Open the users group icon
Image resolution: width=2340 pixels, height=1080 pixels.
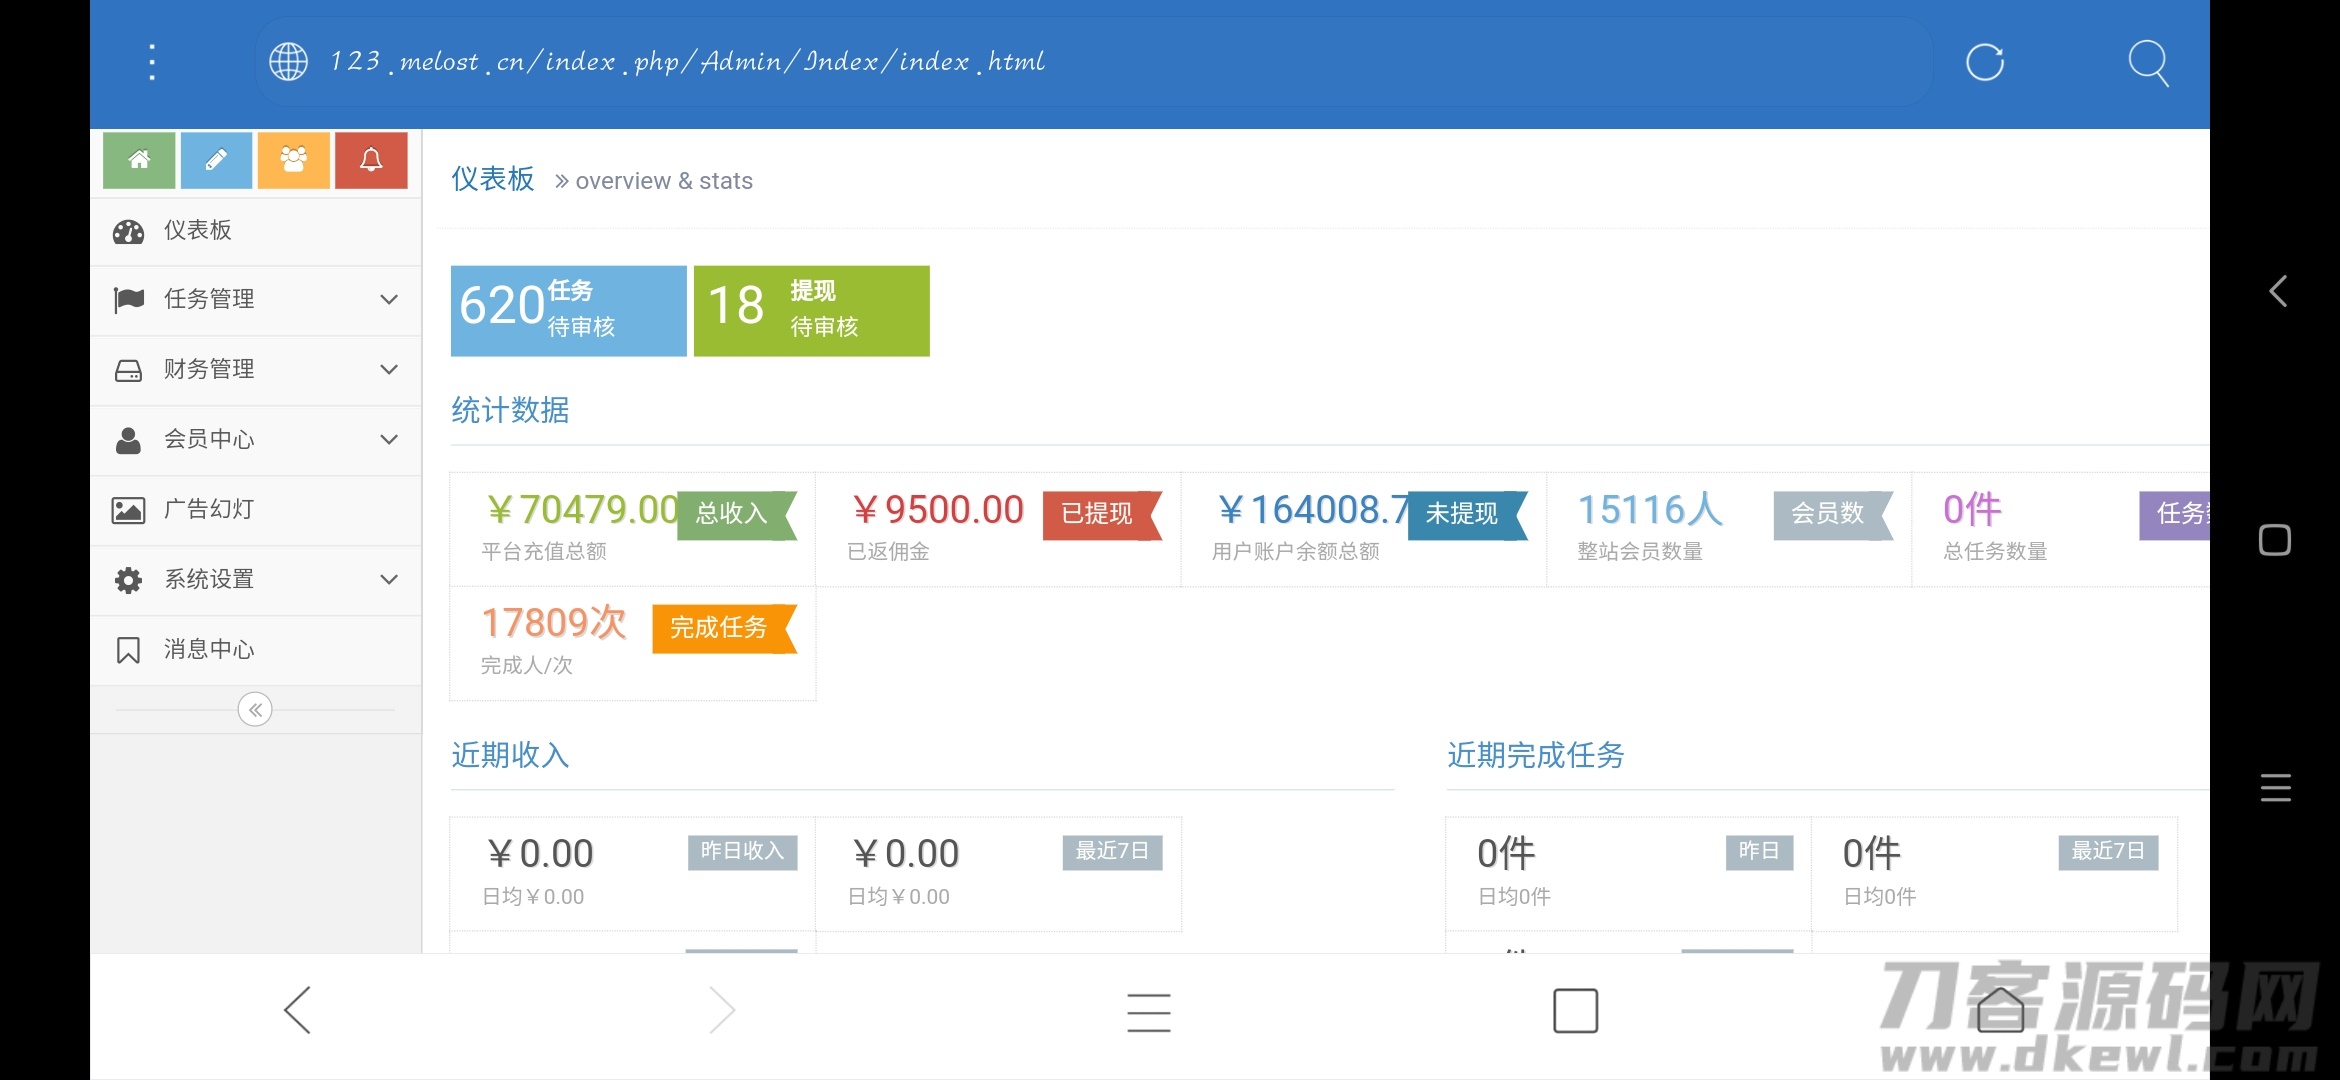pos(293,160)
